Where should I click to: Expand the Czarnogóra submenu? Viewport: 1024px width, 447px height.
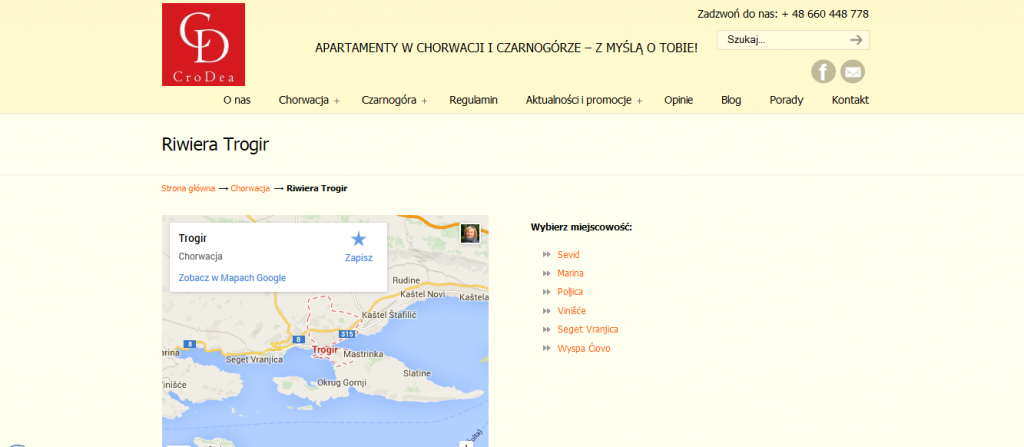click(x=424, y=101)
